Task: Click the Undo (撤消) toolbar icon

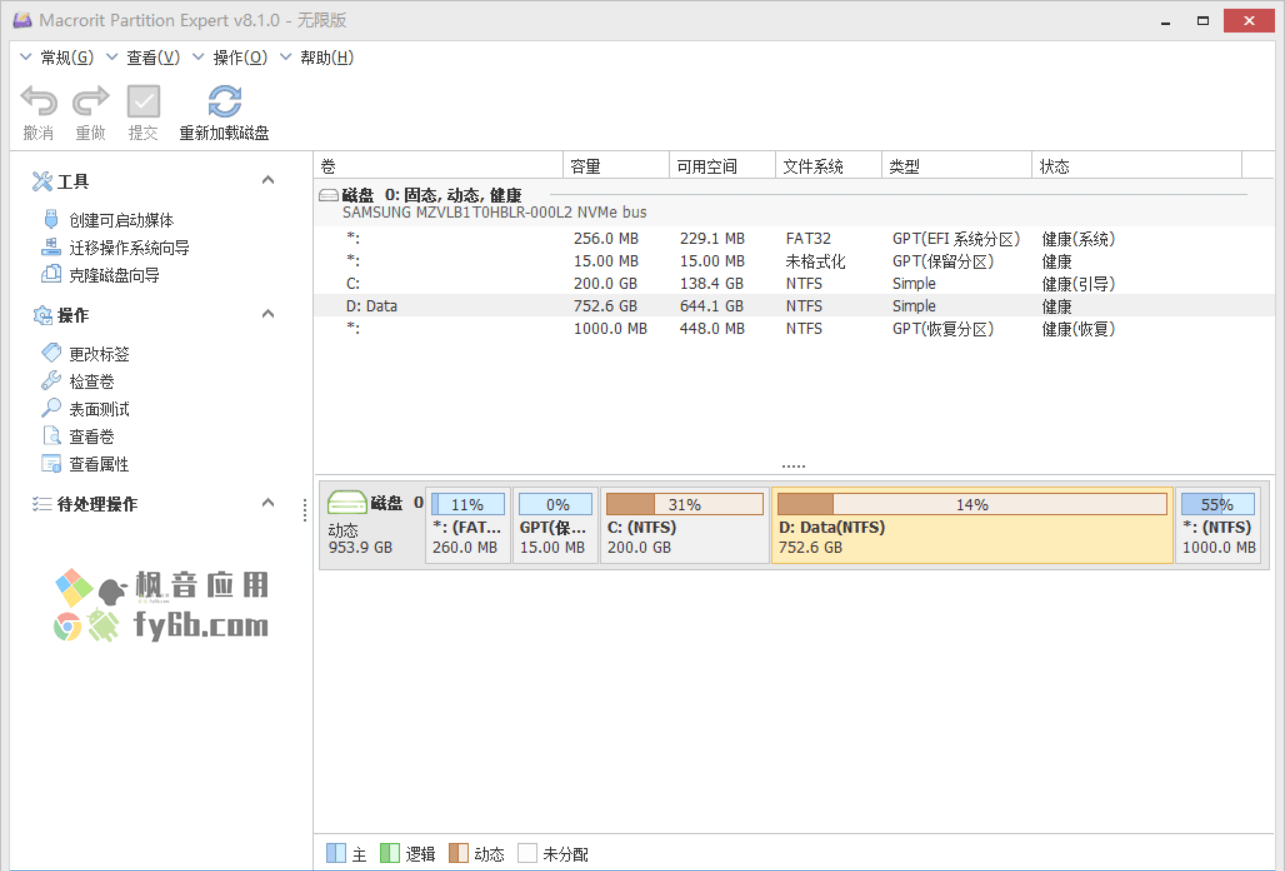Action: coord(39,101)
